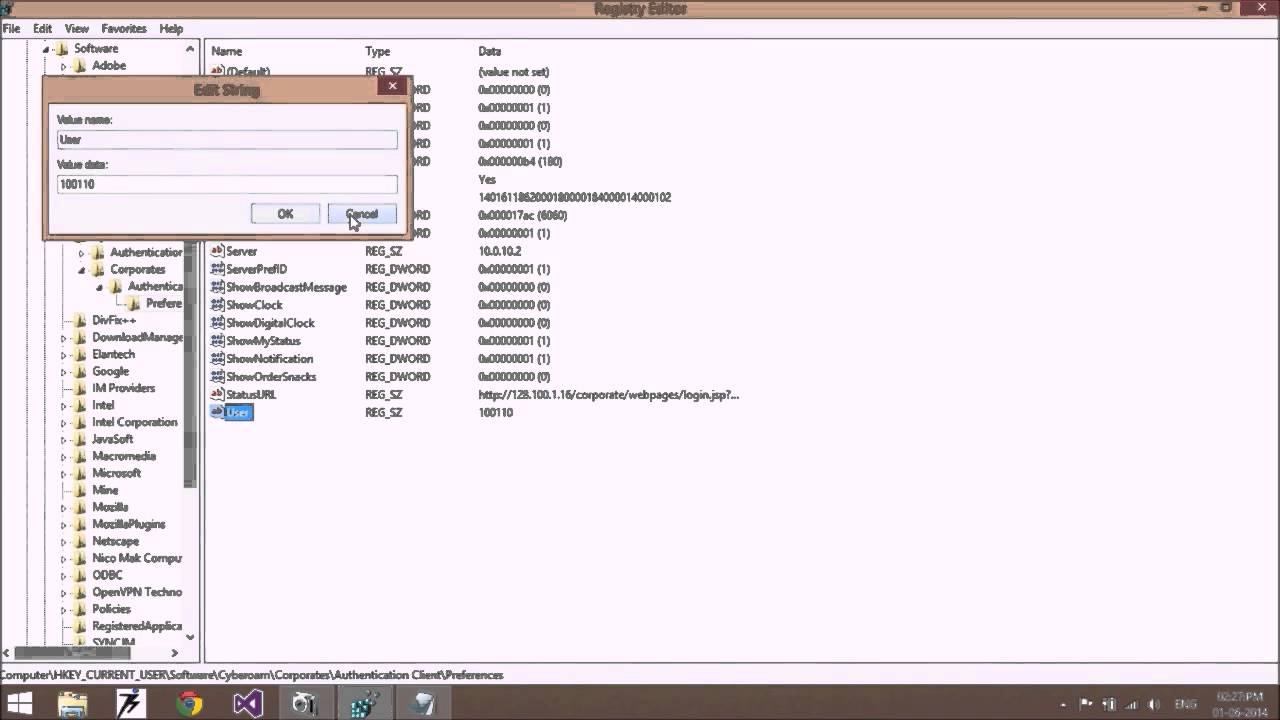Select the (Default) value icon

[x=217, y=71]
